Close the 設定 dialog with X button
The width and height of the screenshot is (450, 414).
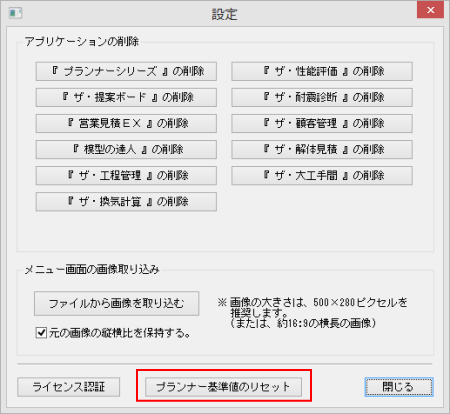click(430, 10)
